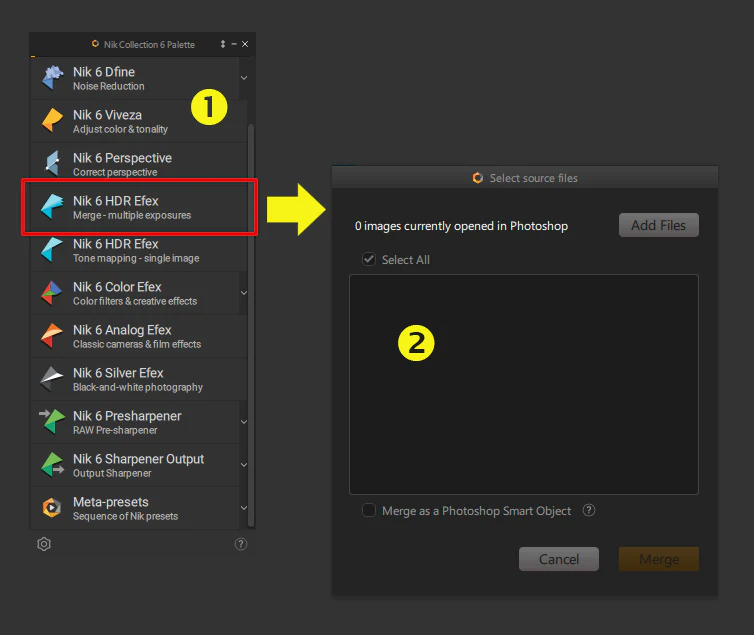Click the Nik 6 Presharpener icon

[x=52, y=422]
